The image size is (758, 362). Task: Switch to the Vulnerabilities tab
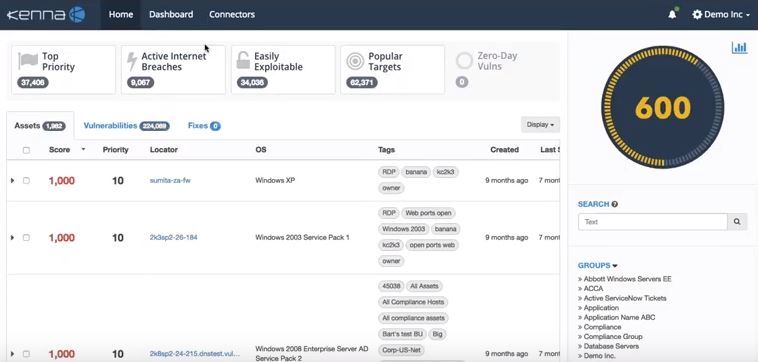coord(126,126)
